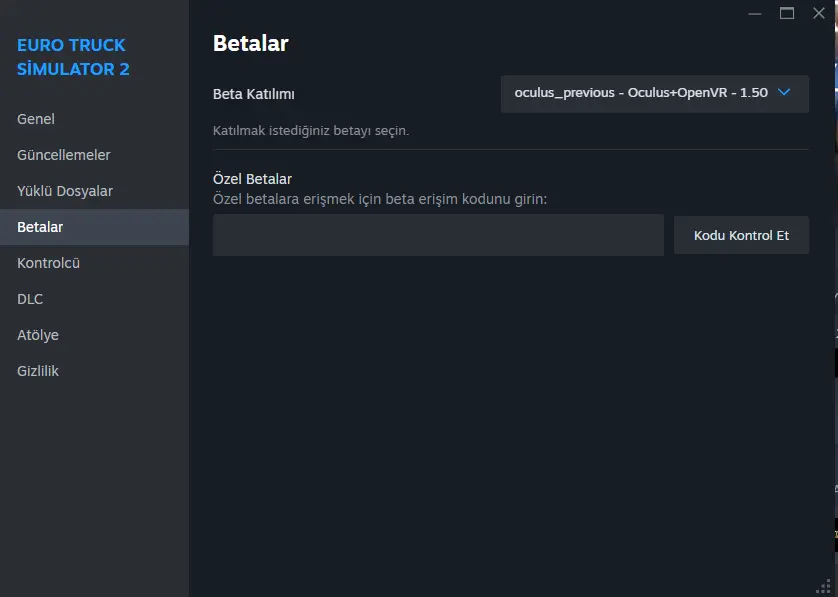The image size is (838, 597).
Task: Click the window resize grip icon
Action: point(825,586)
